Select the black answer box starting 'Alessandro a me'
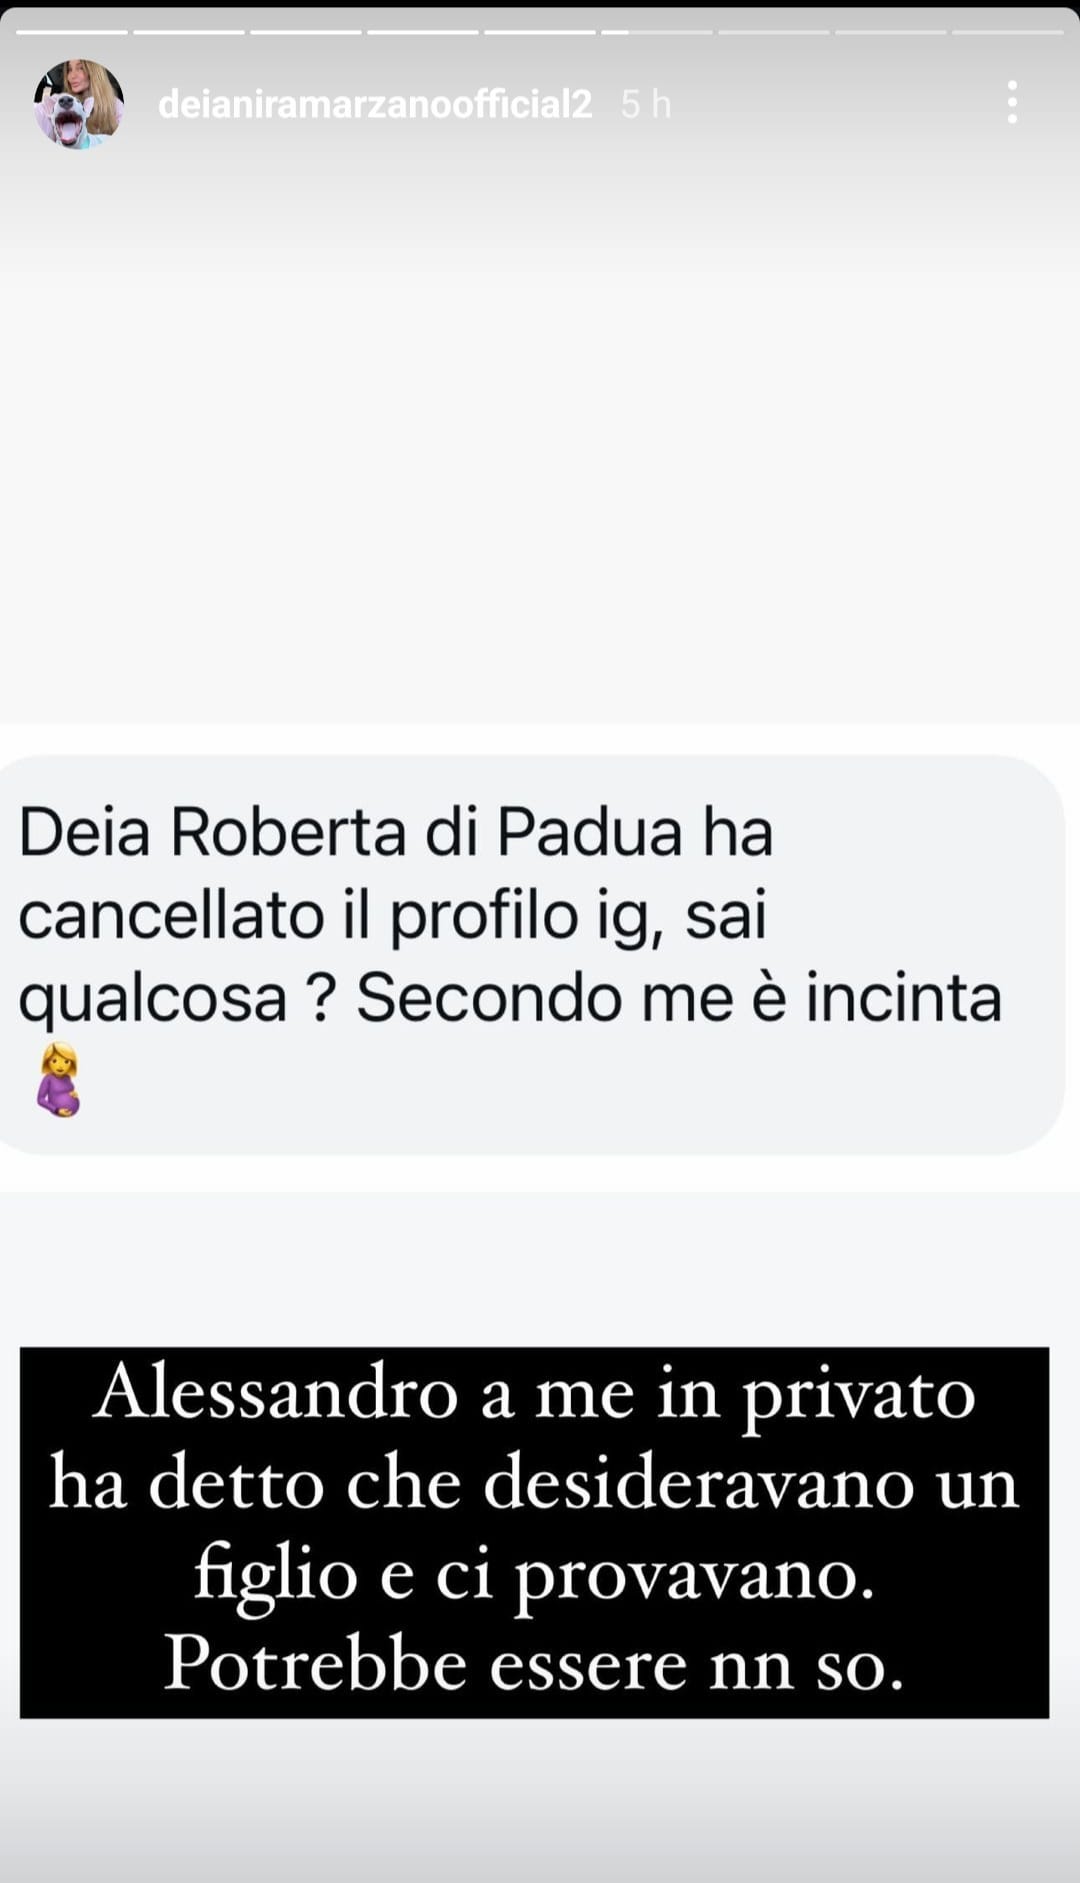Viewport: 1080px width, 1883px height. pyautogui.click(x=534, y=1532)
